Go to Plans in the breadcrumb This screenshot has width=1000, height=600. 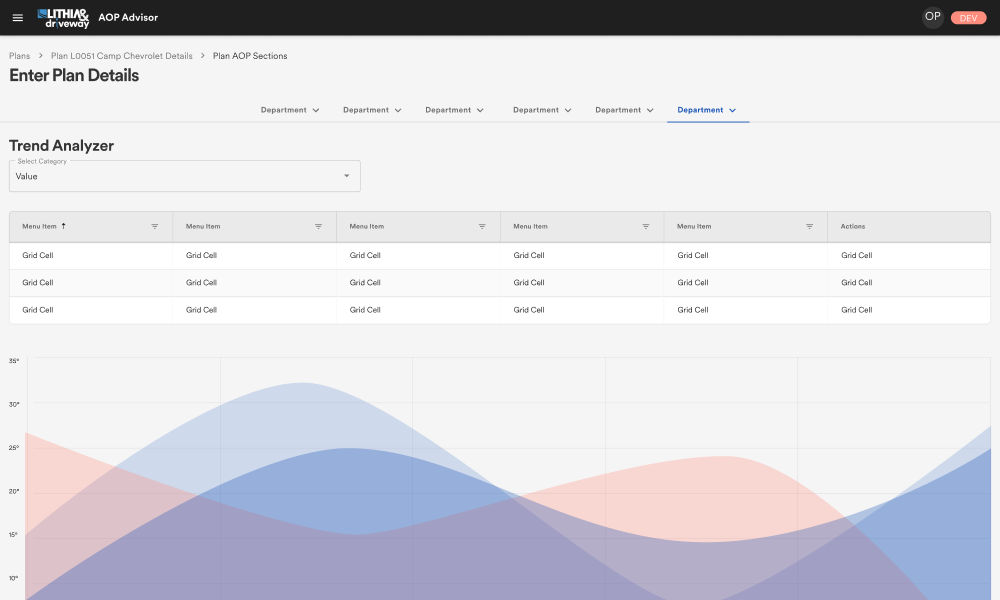[x=20, y=56]
